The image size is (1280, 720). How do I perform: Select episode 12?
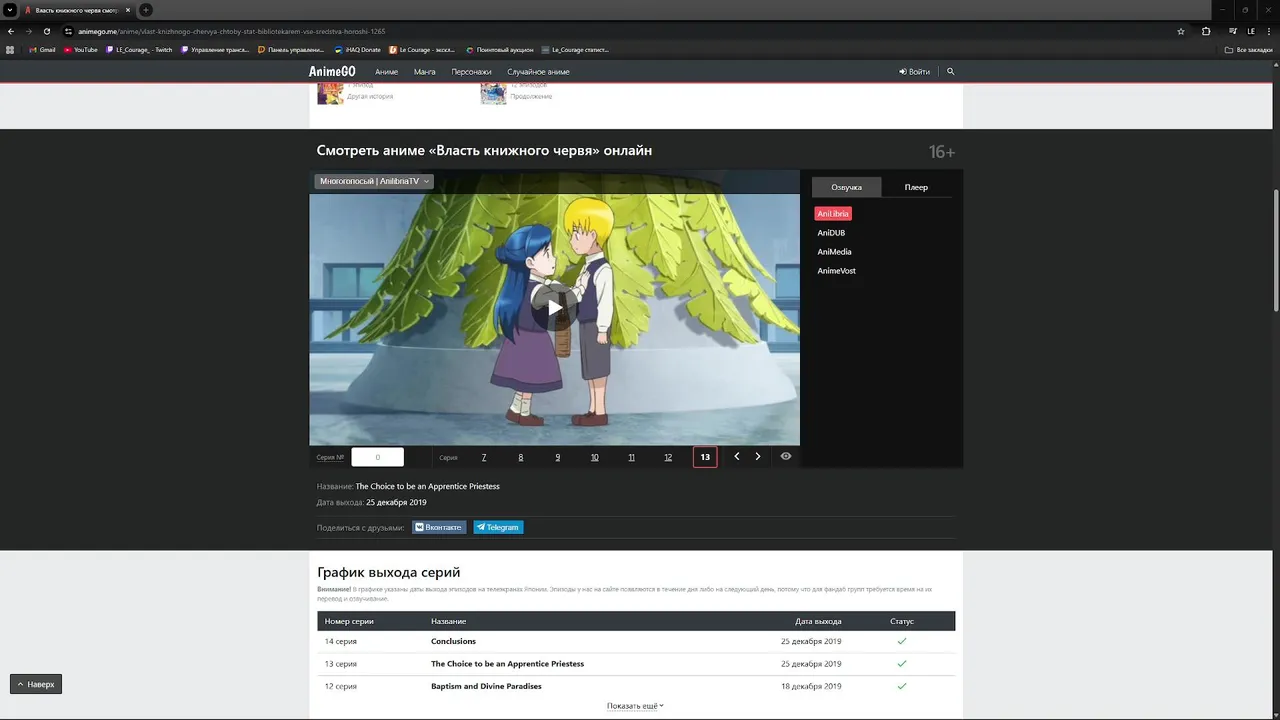point(668,457)
